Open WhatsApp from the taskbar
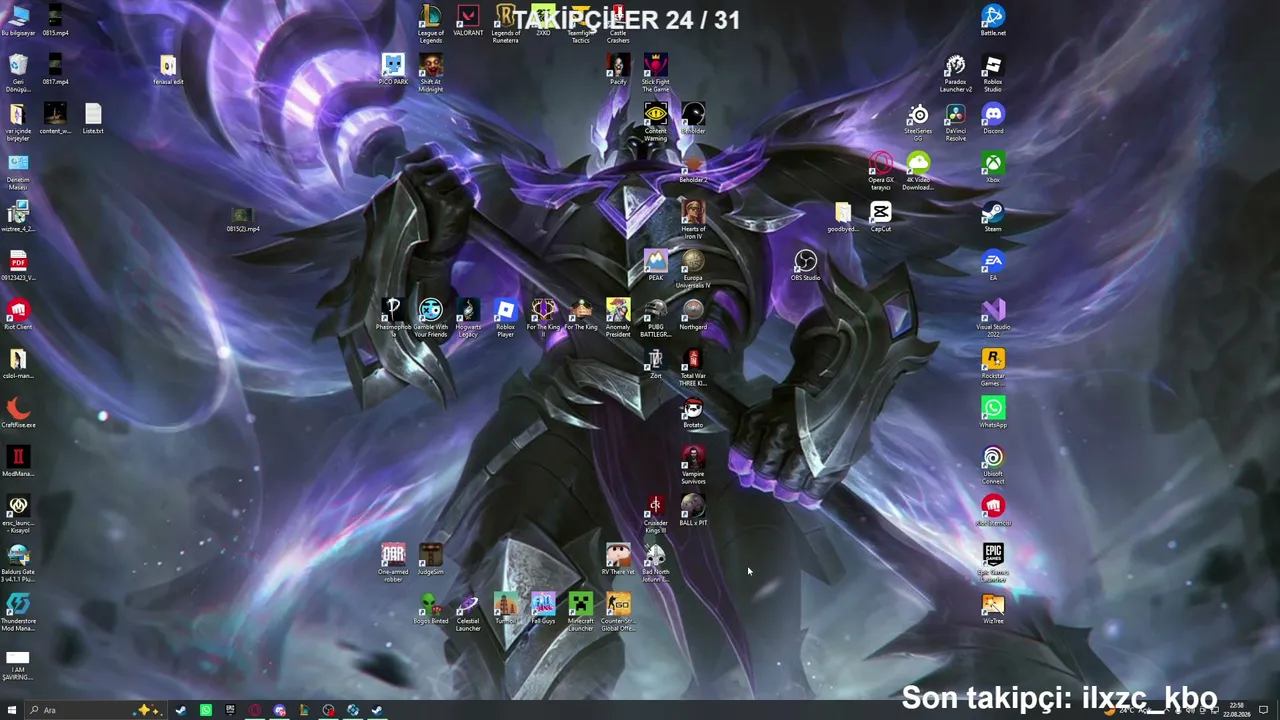Screen dimensions: 1280x720 206,710
